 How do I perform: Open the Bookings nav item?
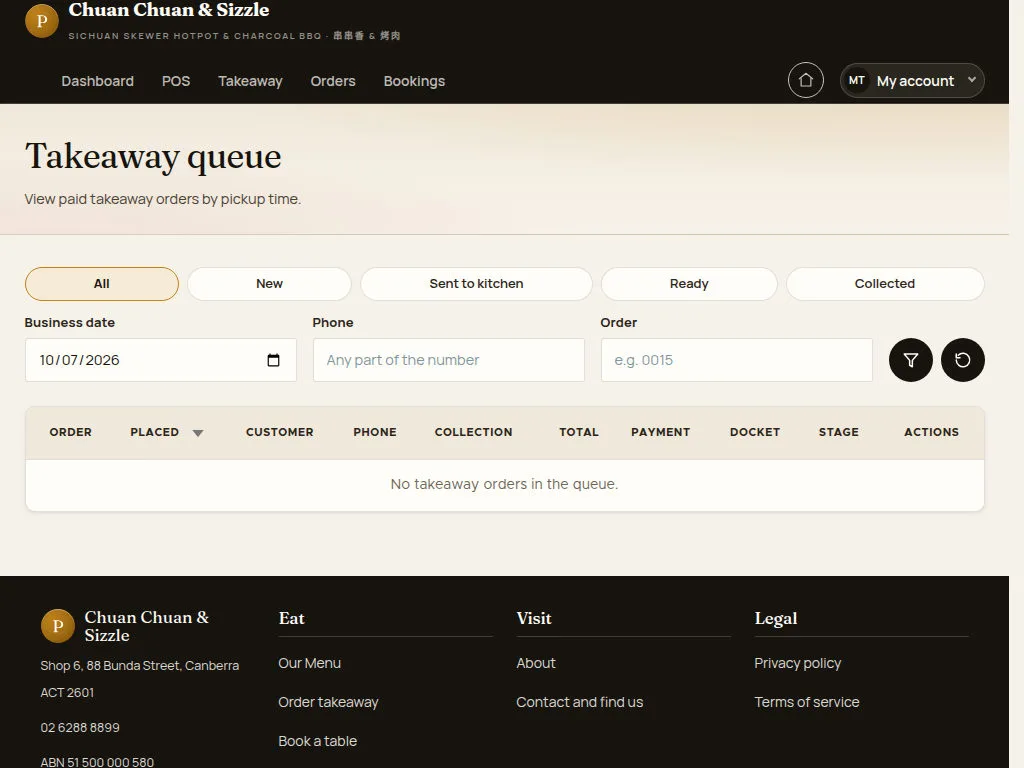(414, 81)
